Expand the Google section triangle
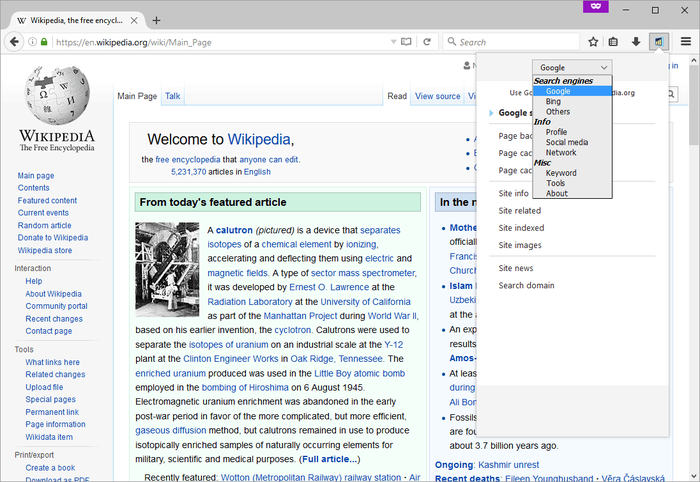Image resolution: width=700 pixels, height=482 pixels. coord(492,113)
